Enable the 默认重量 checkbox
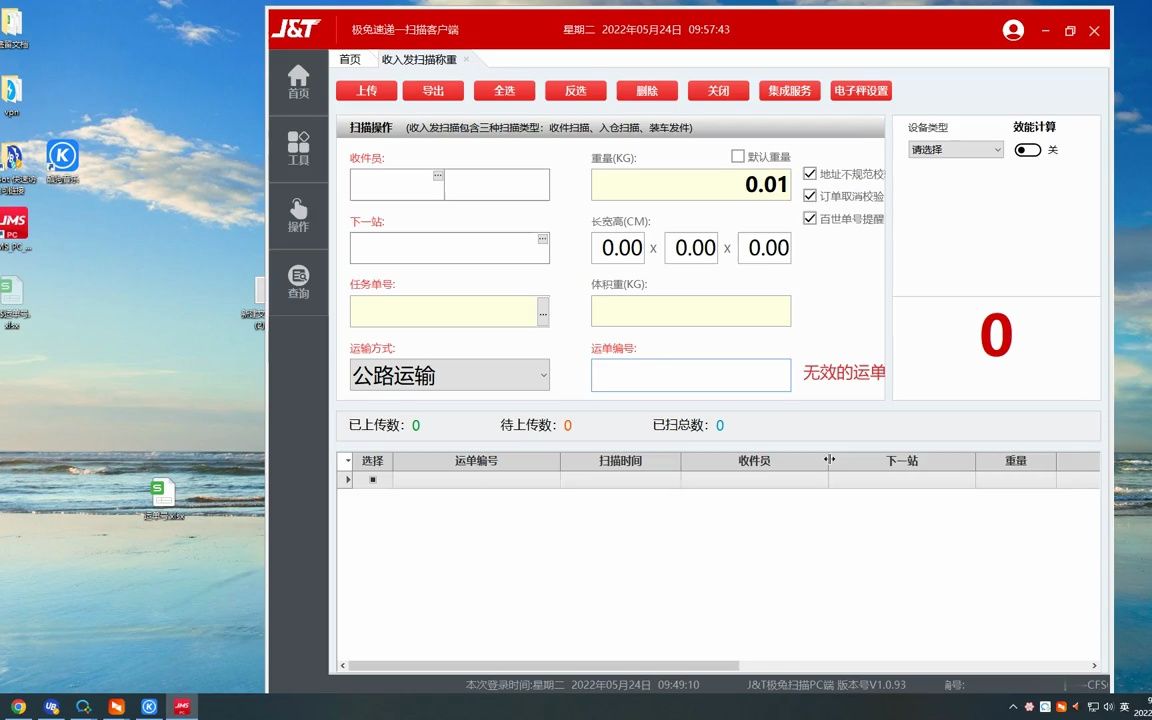 737,156
